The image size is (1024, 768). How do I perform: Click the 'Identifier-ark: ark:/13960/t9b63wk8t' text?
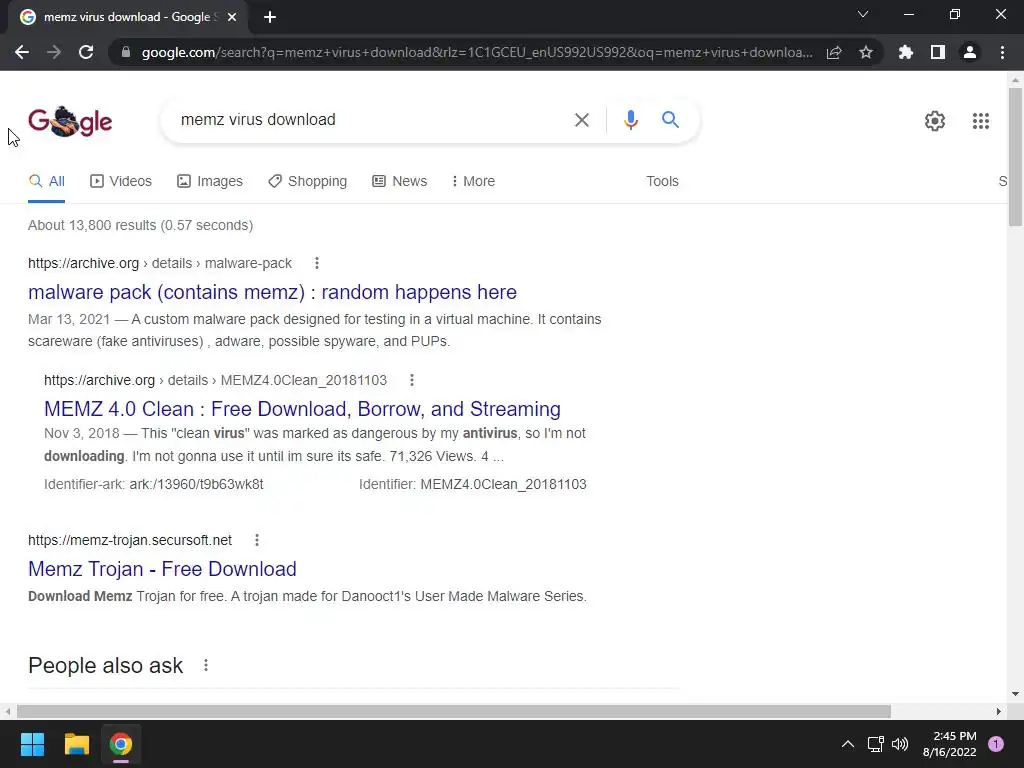(154, 485)
